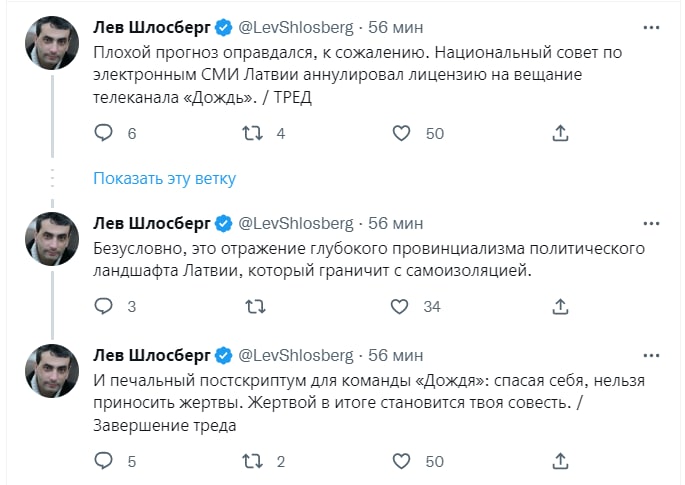Like the first tweet with 50 likes
Screen dimensions: 685x485
point(402,133)
